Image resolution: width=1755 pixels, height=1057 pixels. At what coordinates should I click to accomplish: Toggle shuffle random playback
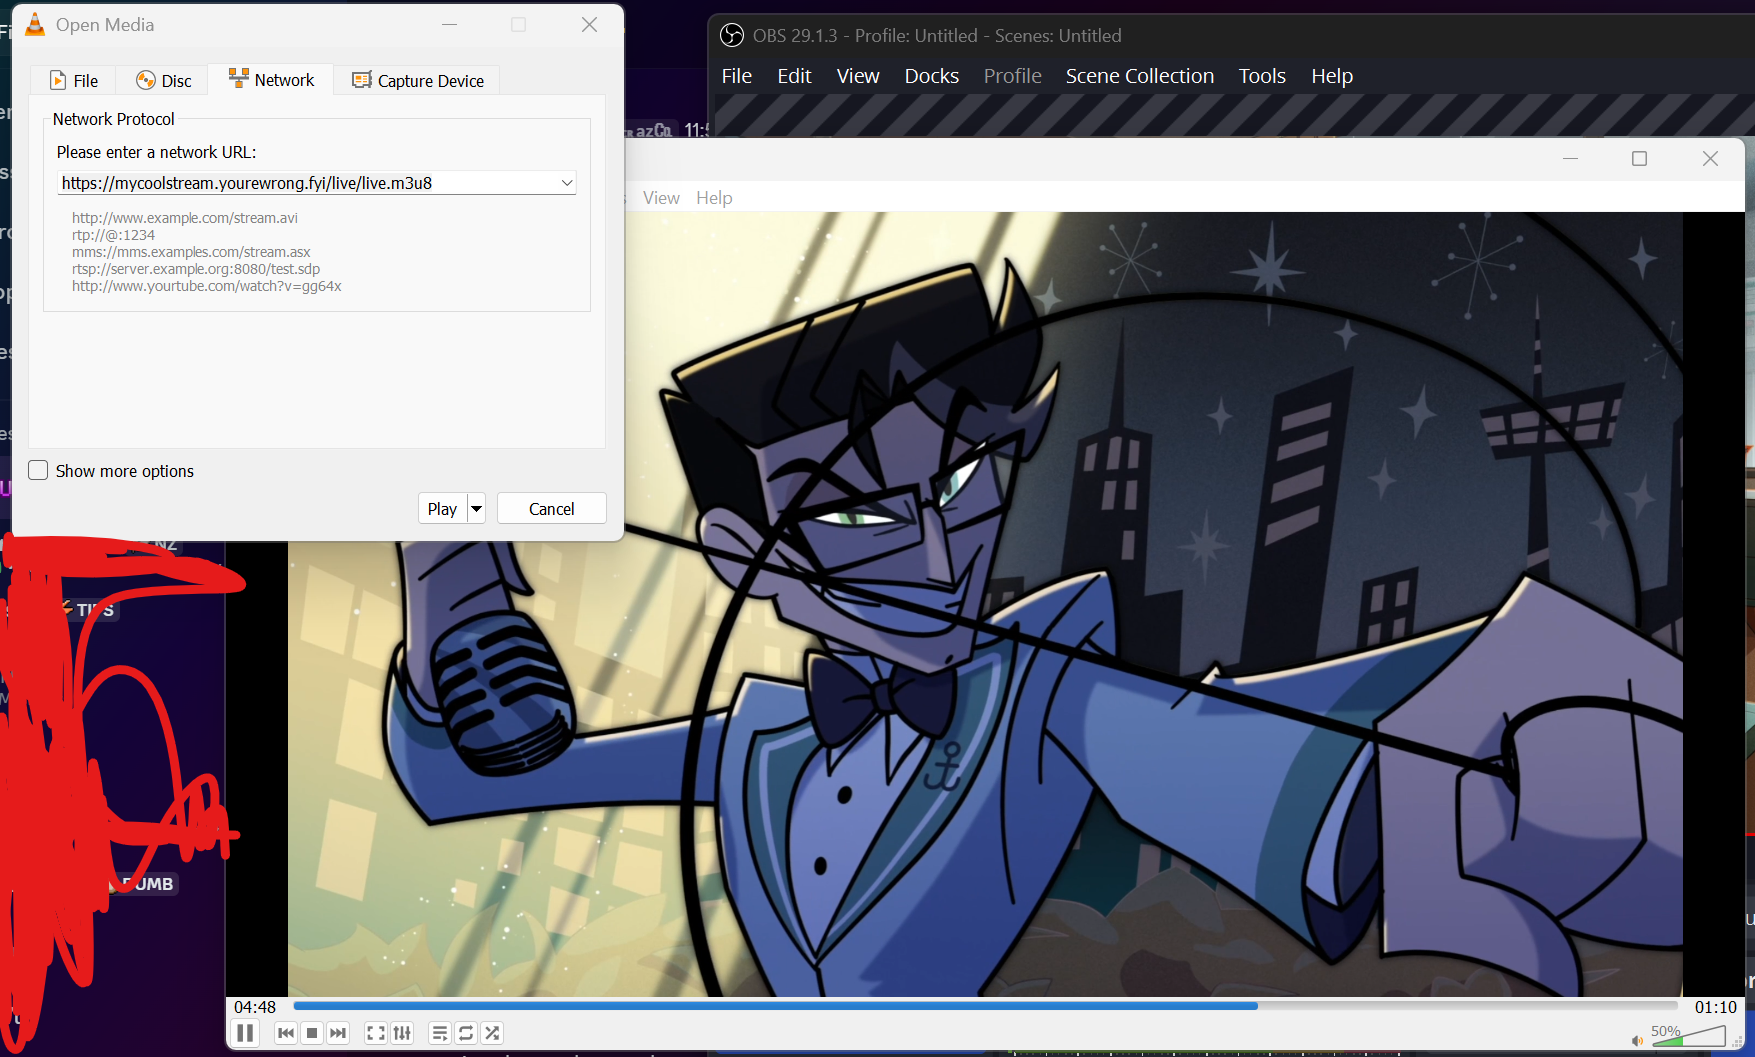[x=492, y=1033]
